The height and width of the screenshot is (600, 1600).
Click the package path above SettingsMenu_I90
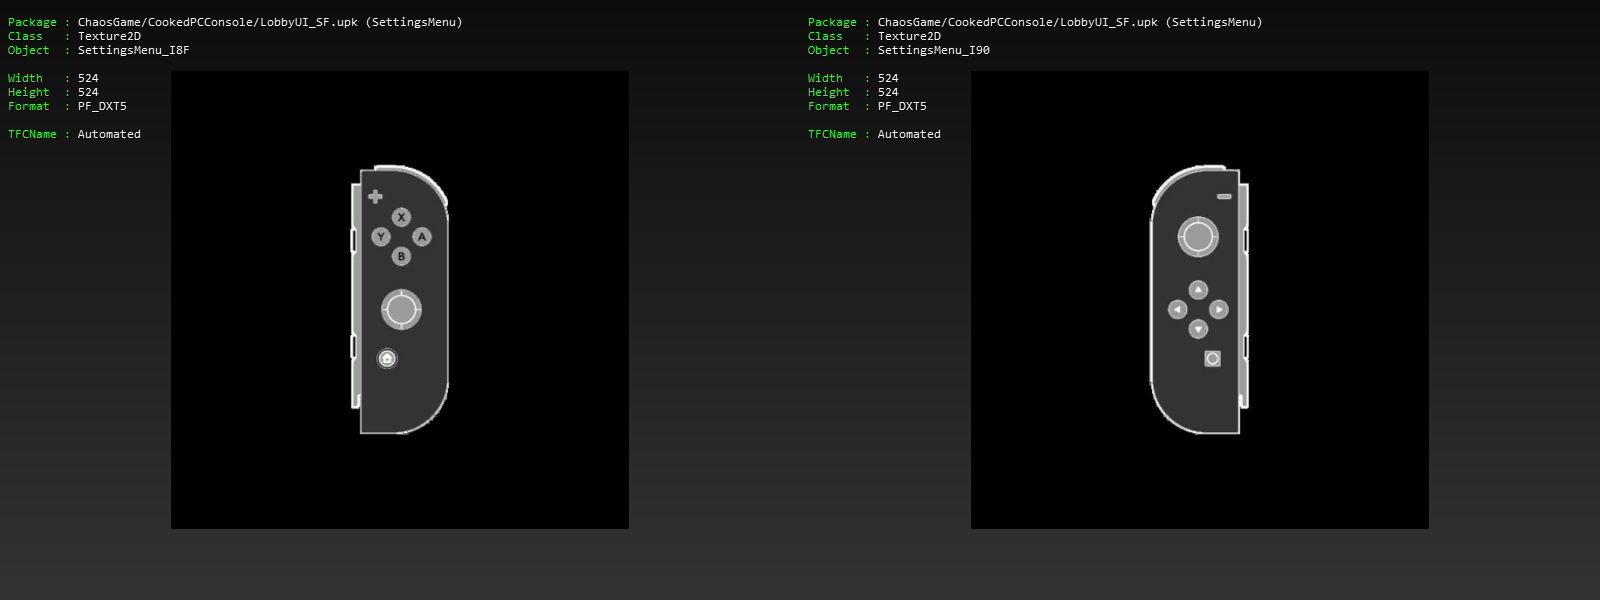point(1069,22)
